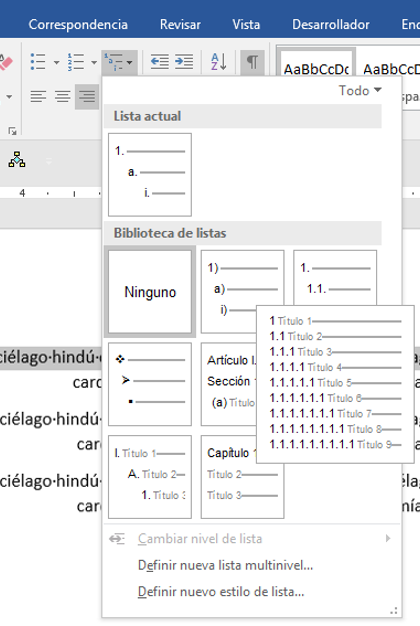420x626 pixels.
Task: Select the current list 1. a. i. thumbnail
Action: coord(150,174)
